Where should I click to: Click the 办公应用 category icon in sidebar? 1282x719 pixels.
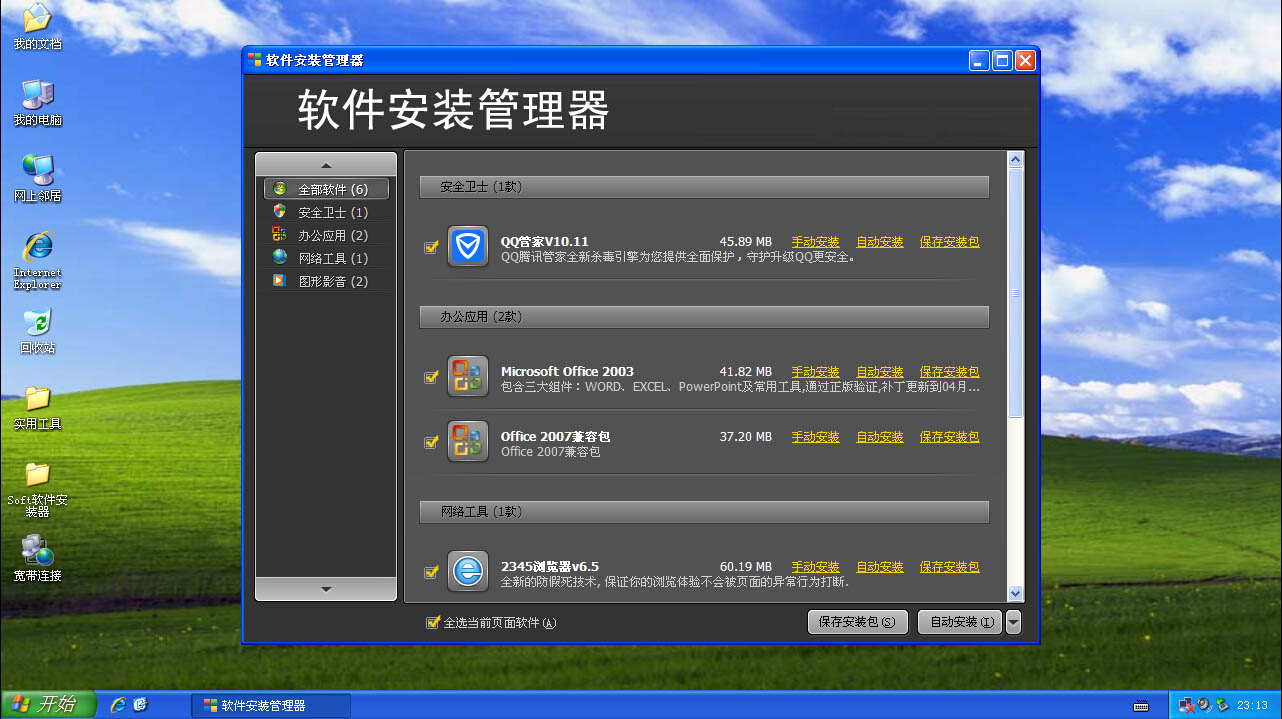279,234
